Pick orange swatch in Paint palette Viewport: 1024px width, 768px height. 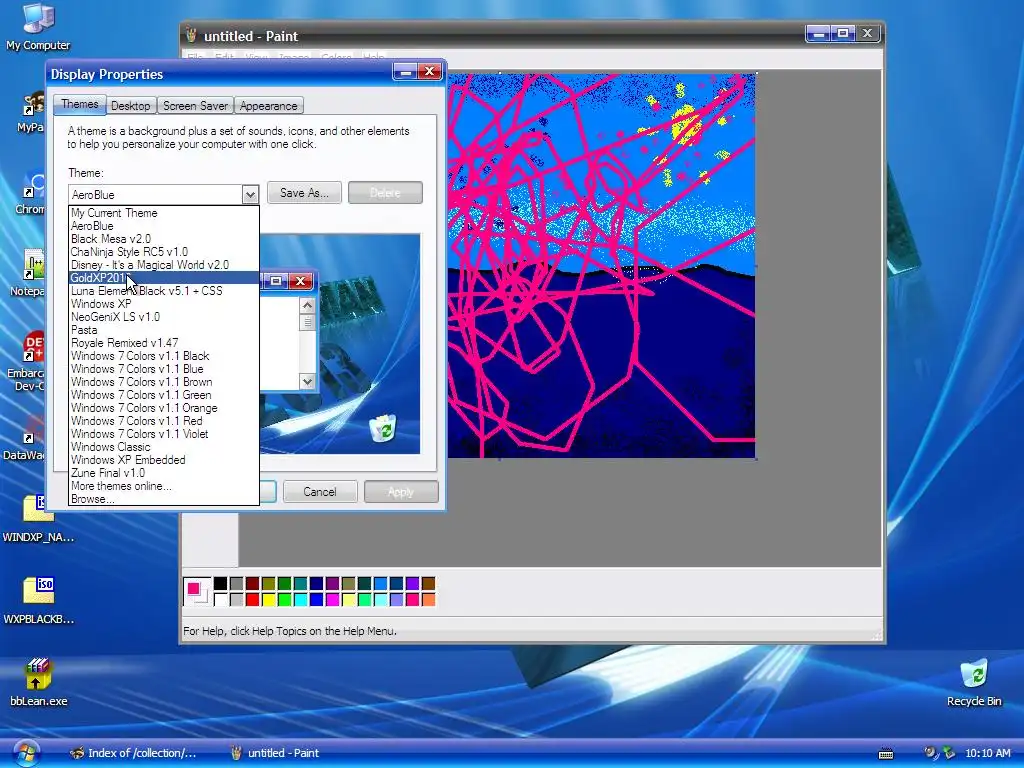[x=428, y=600]
